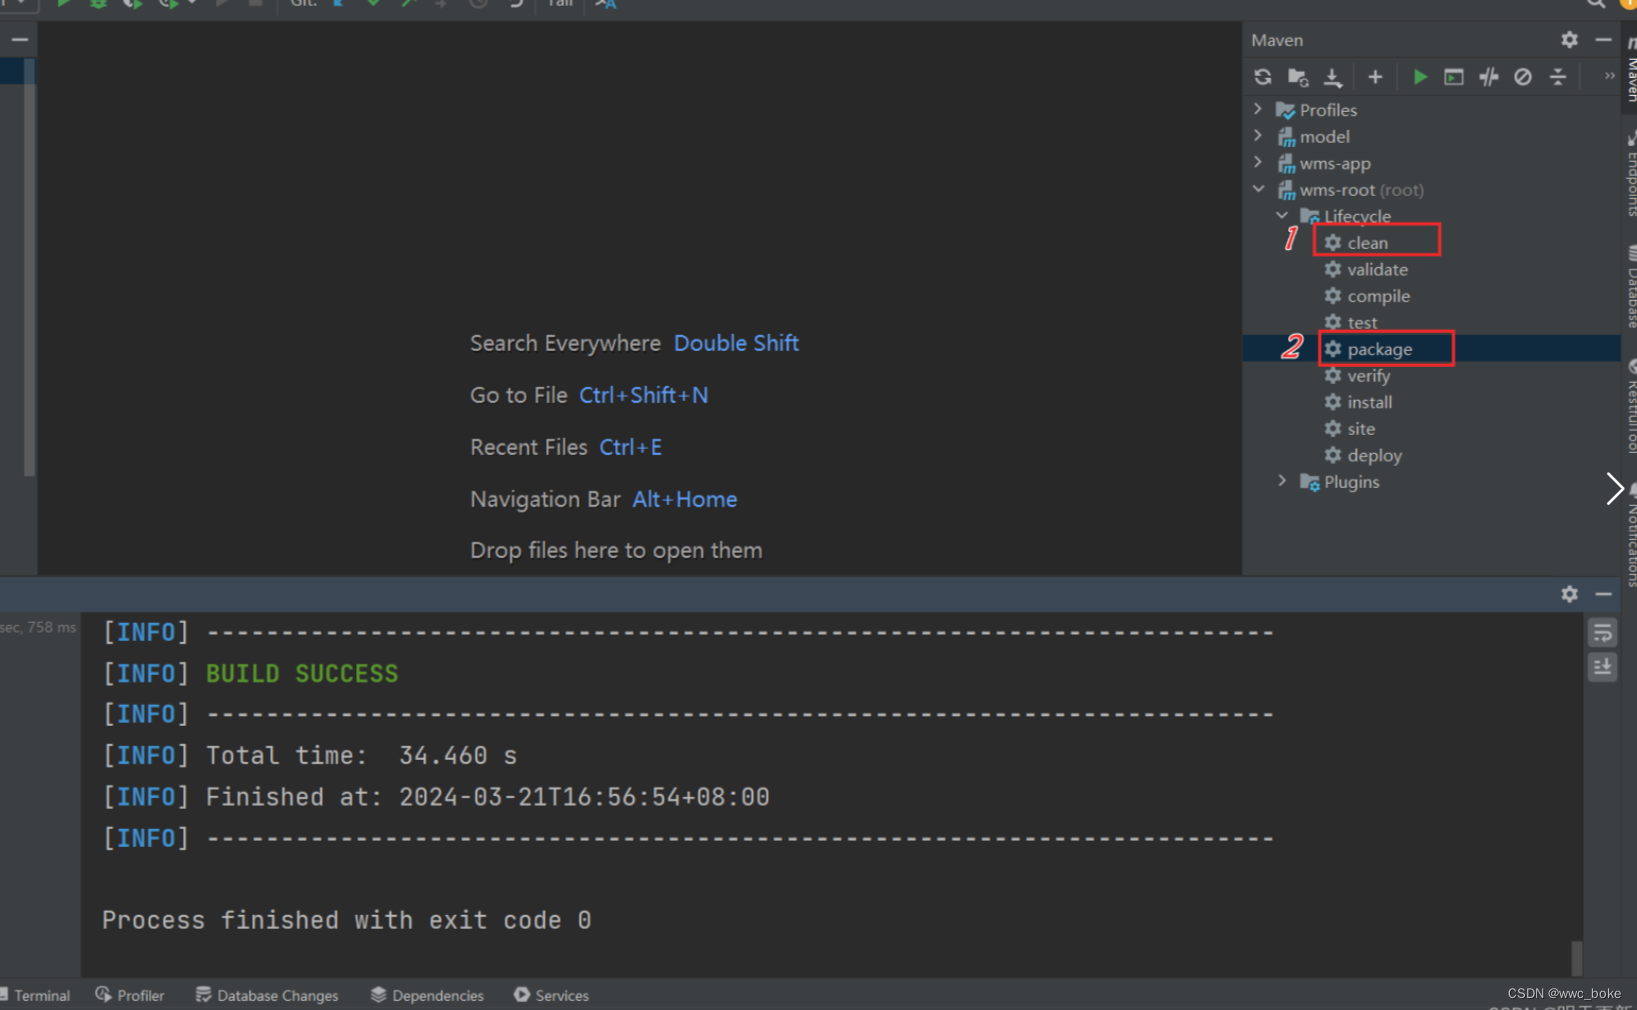
Task: Add Maven project with plus icon
Action: click(x=1375, y=77)
